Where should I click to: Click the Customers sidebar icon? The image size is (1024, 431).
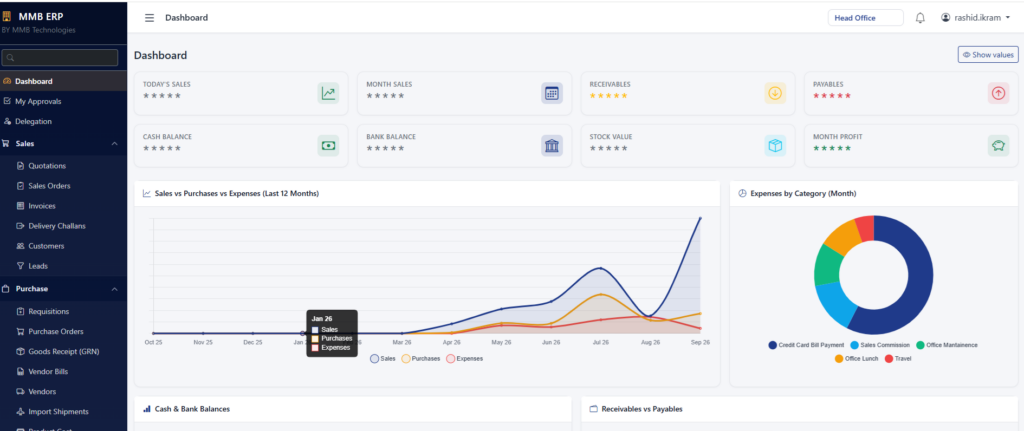tap(20, 246)
